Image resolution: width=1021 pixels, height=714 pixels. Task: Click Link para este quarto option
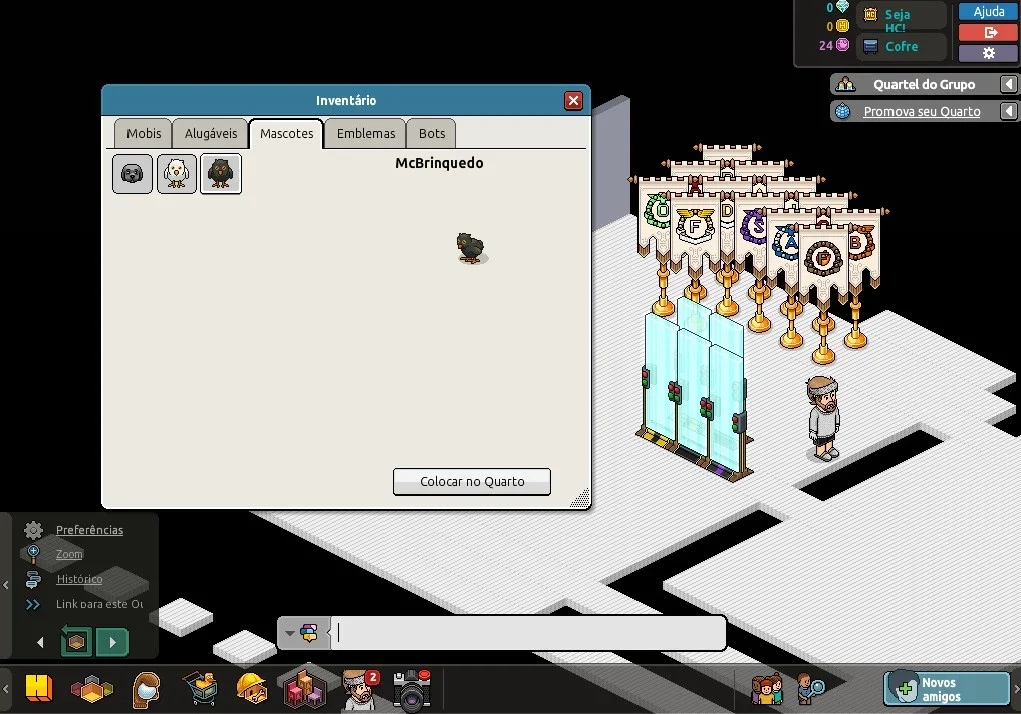click(x=100, y=604)
